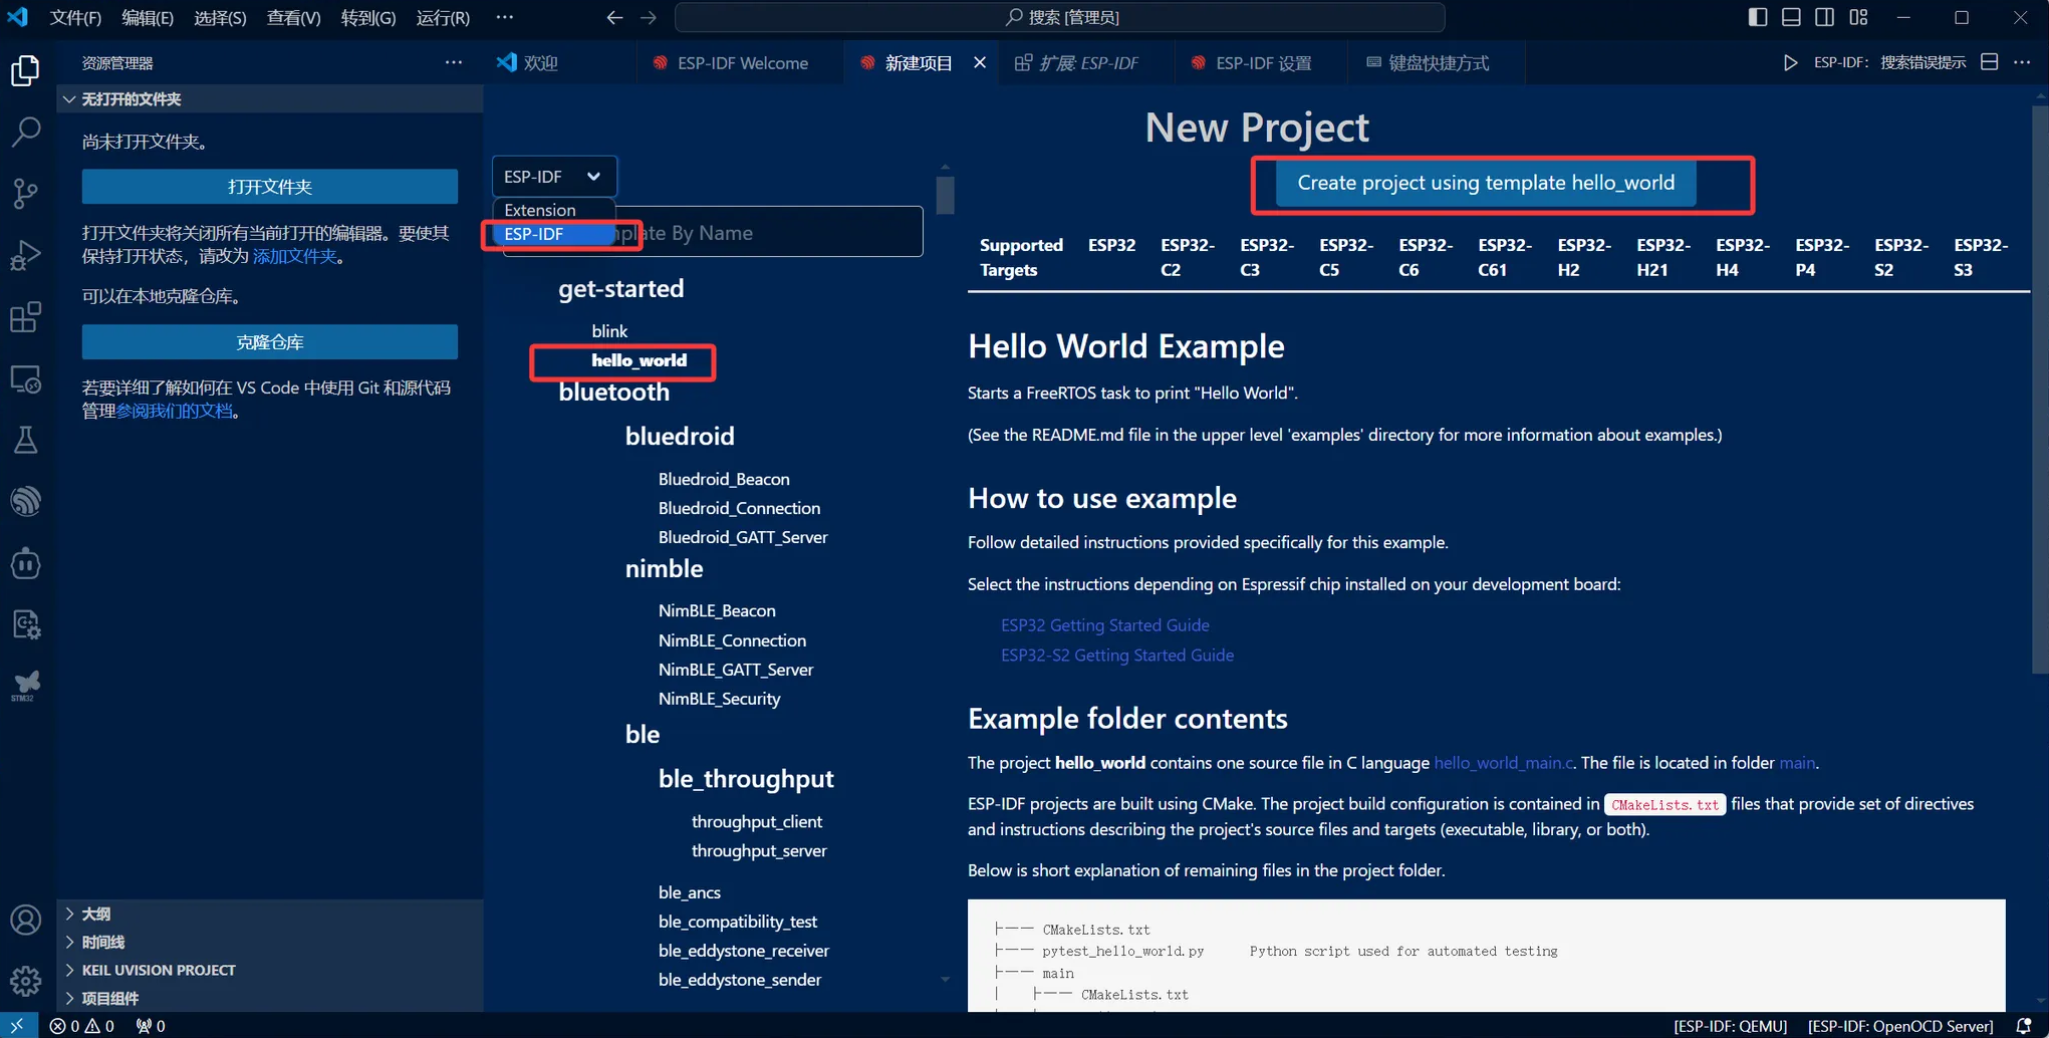Open Remote Explorer icon in activity bar
The image size is (2049, 1038).
[26, 379]
